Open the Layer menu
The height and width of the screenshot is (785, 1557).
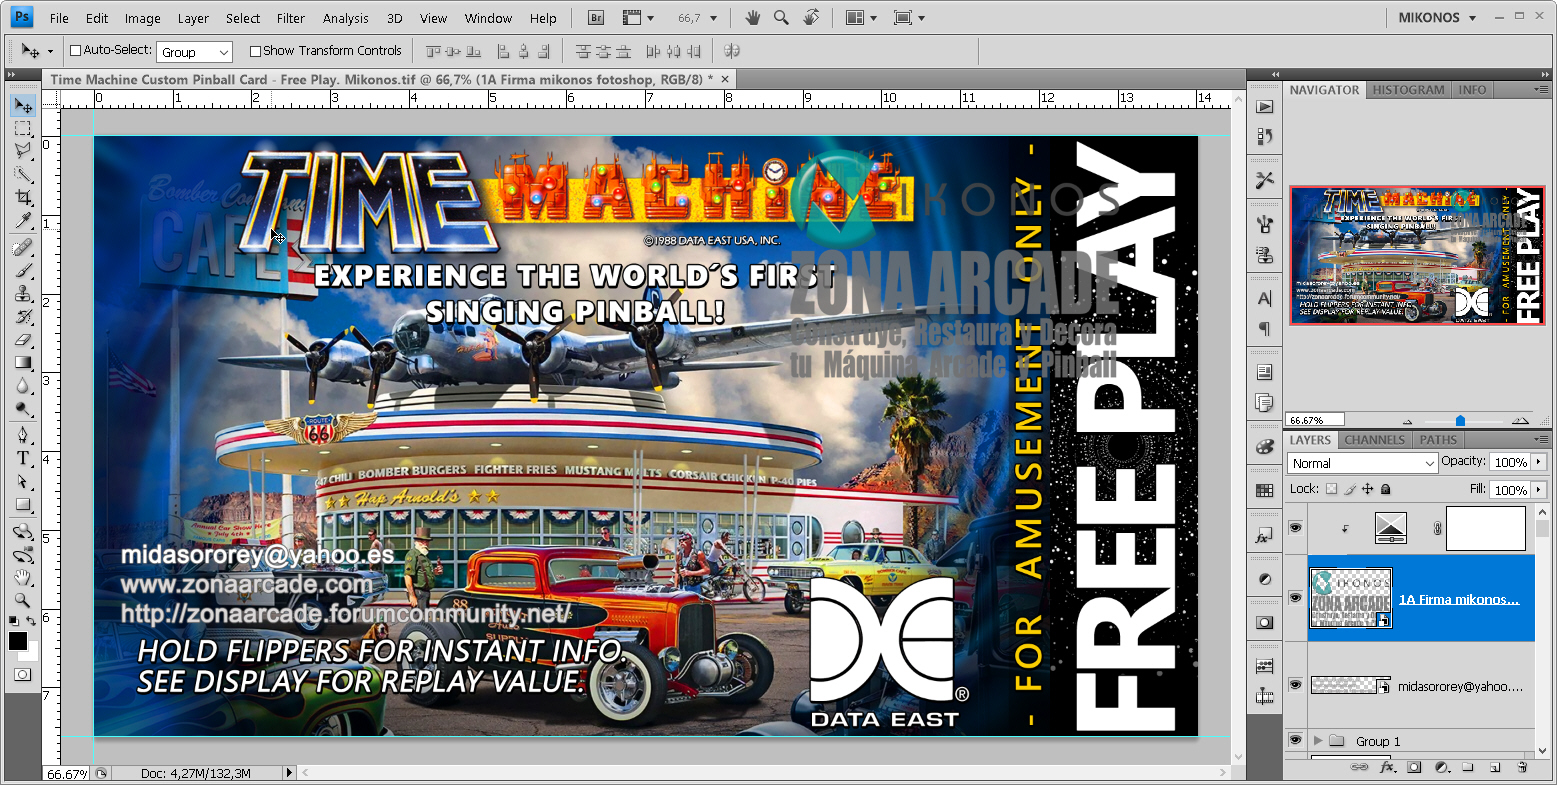pos(193,18)
